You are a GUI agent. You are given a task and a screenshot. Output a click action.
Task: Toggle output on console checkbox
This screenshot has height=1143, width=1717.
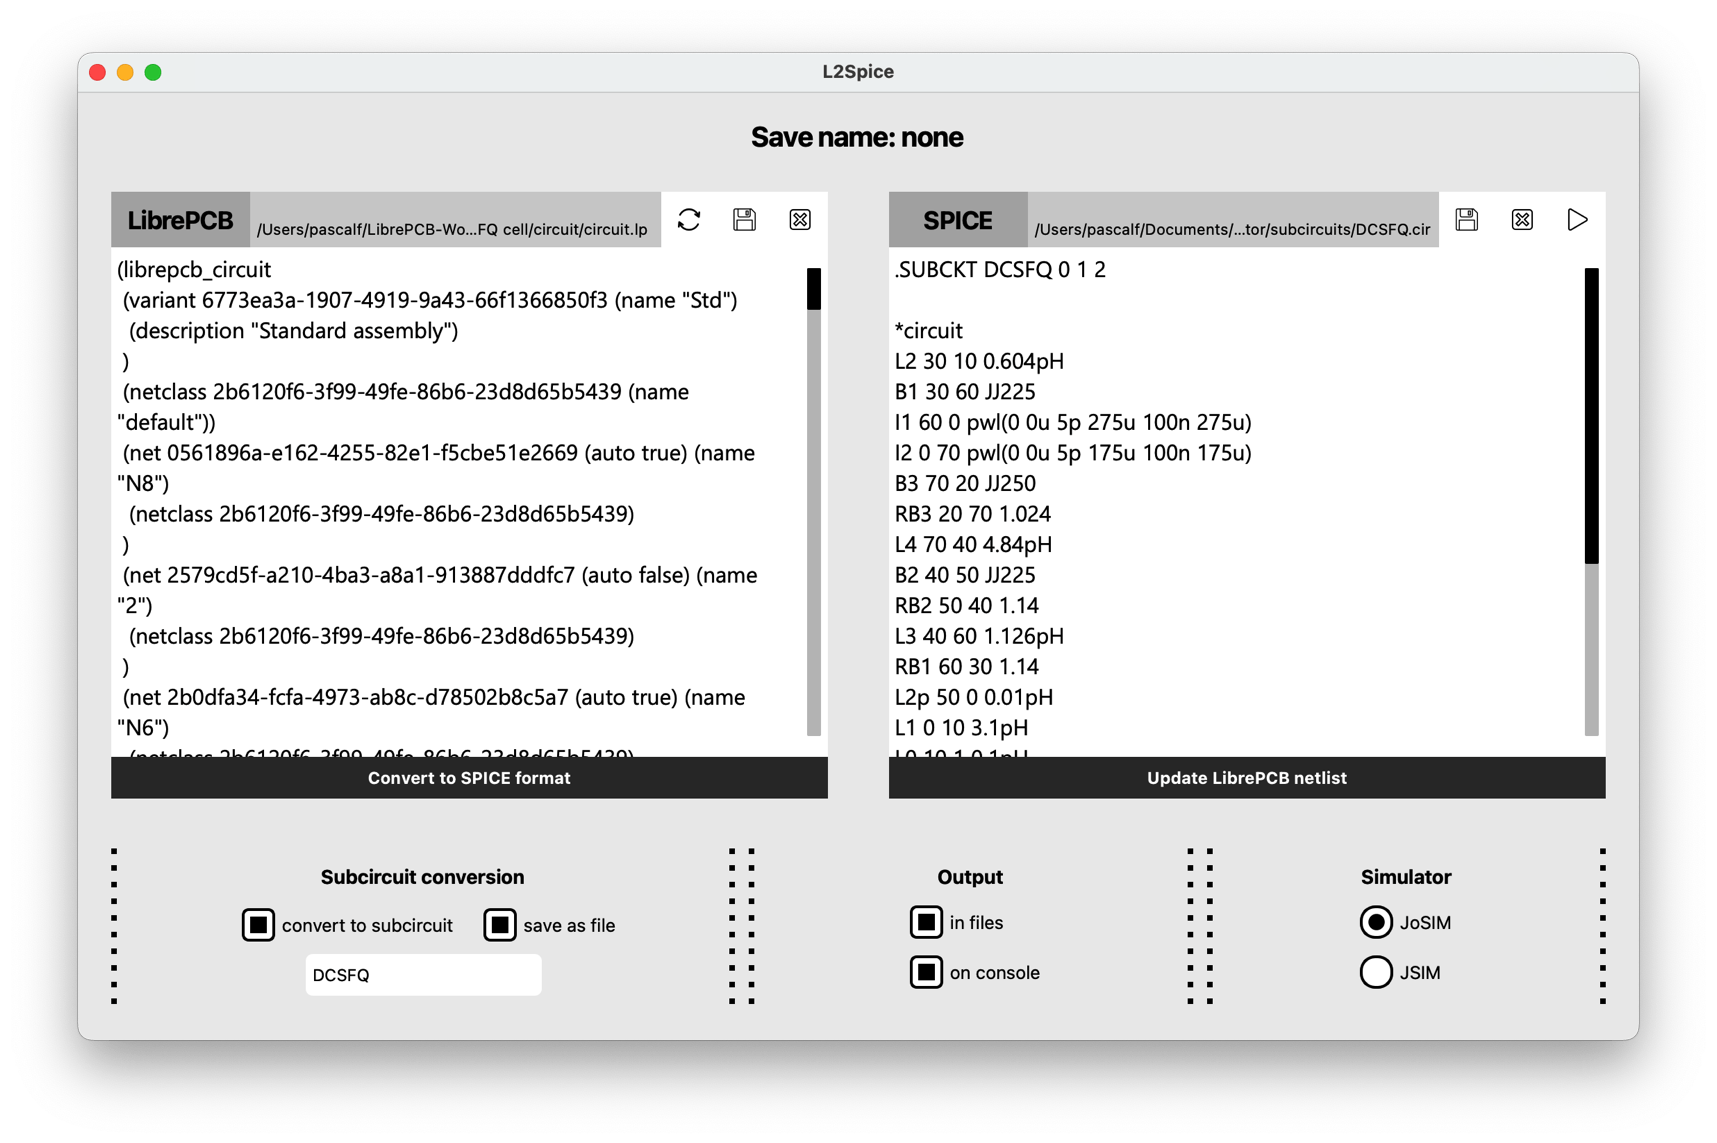pos(926,972)
